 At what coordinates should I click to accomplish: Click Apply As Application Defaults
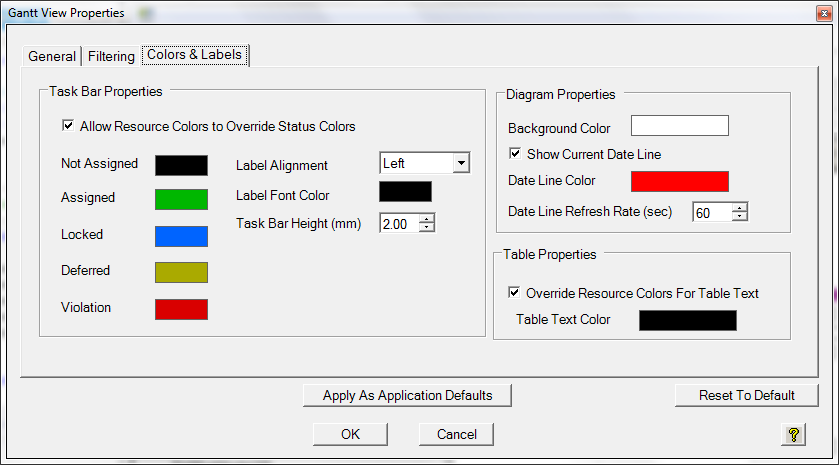(407, 395)
